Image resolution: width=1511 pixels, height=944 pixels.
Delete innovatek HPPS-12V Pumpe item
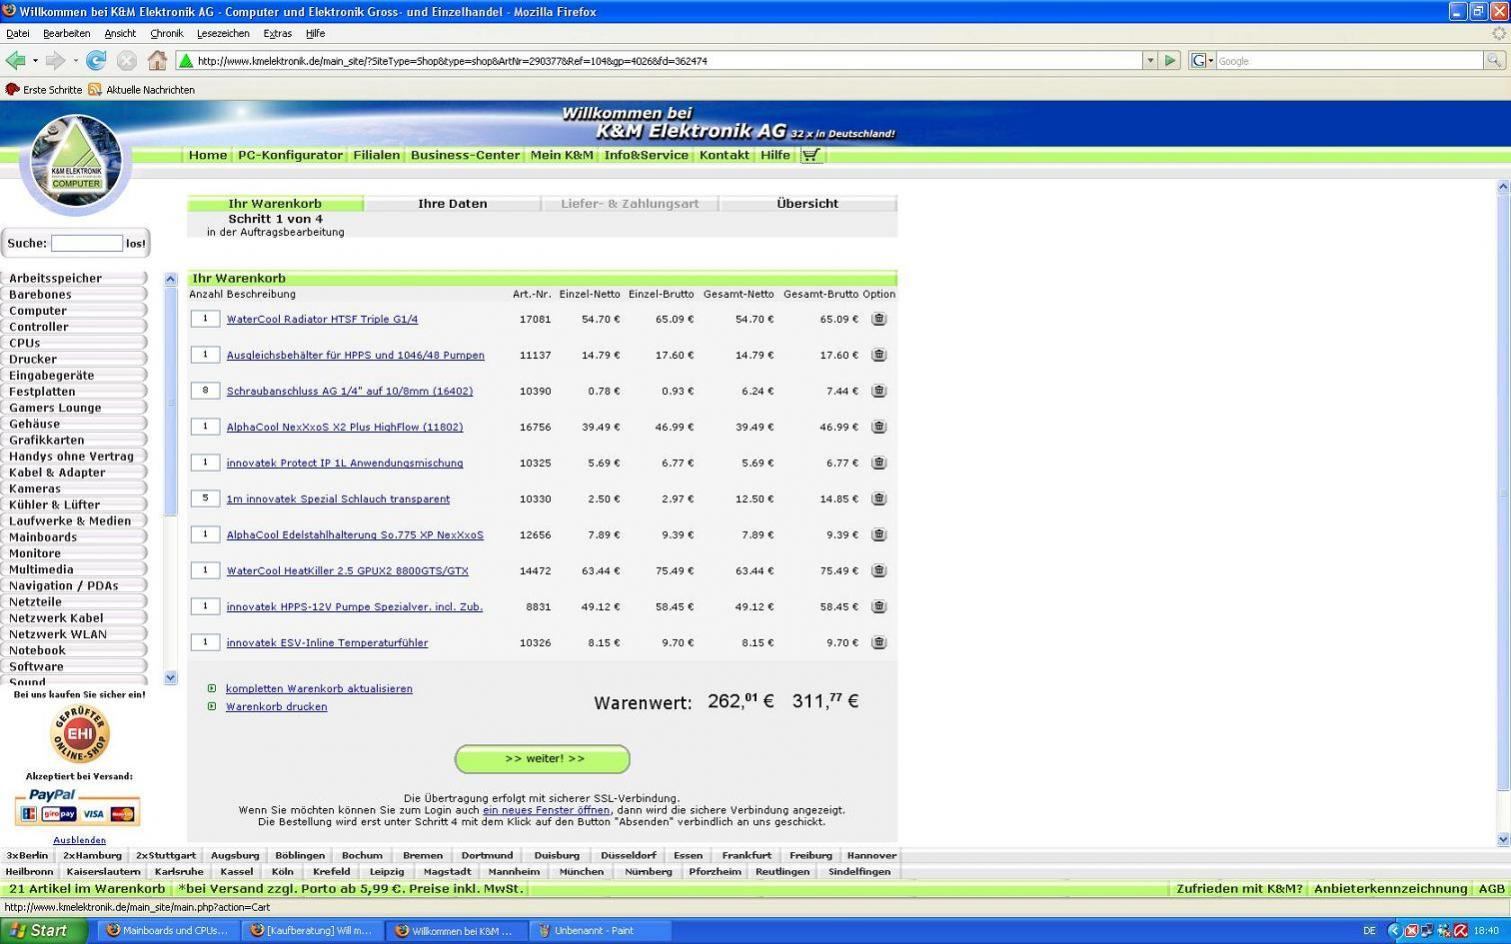point(878,607)
